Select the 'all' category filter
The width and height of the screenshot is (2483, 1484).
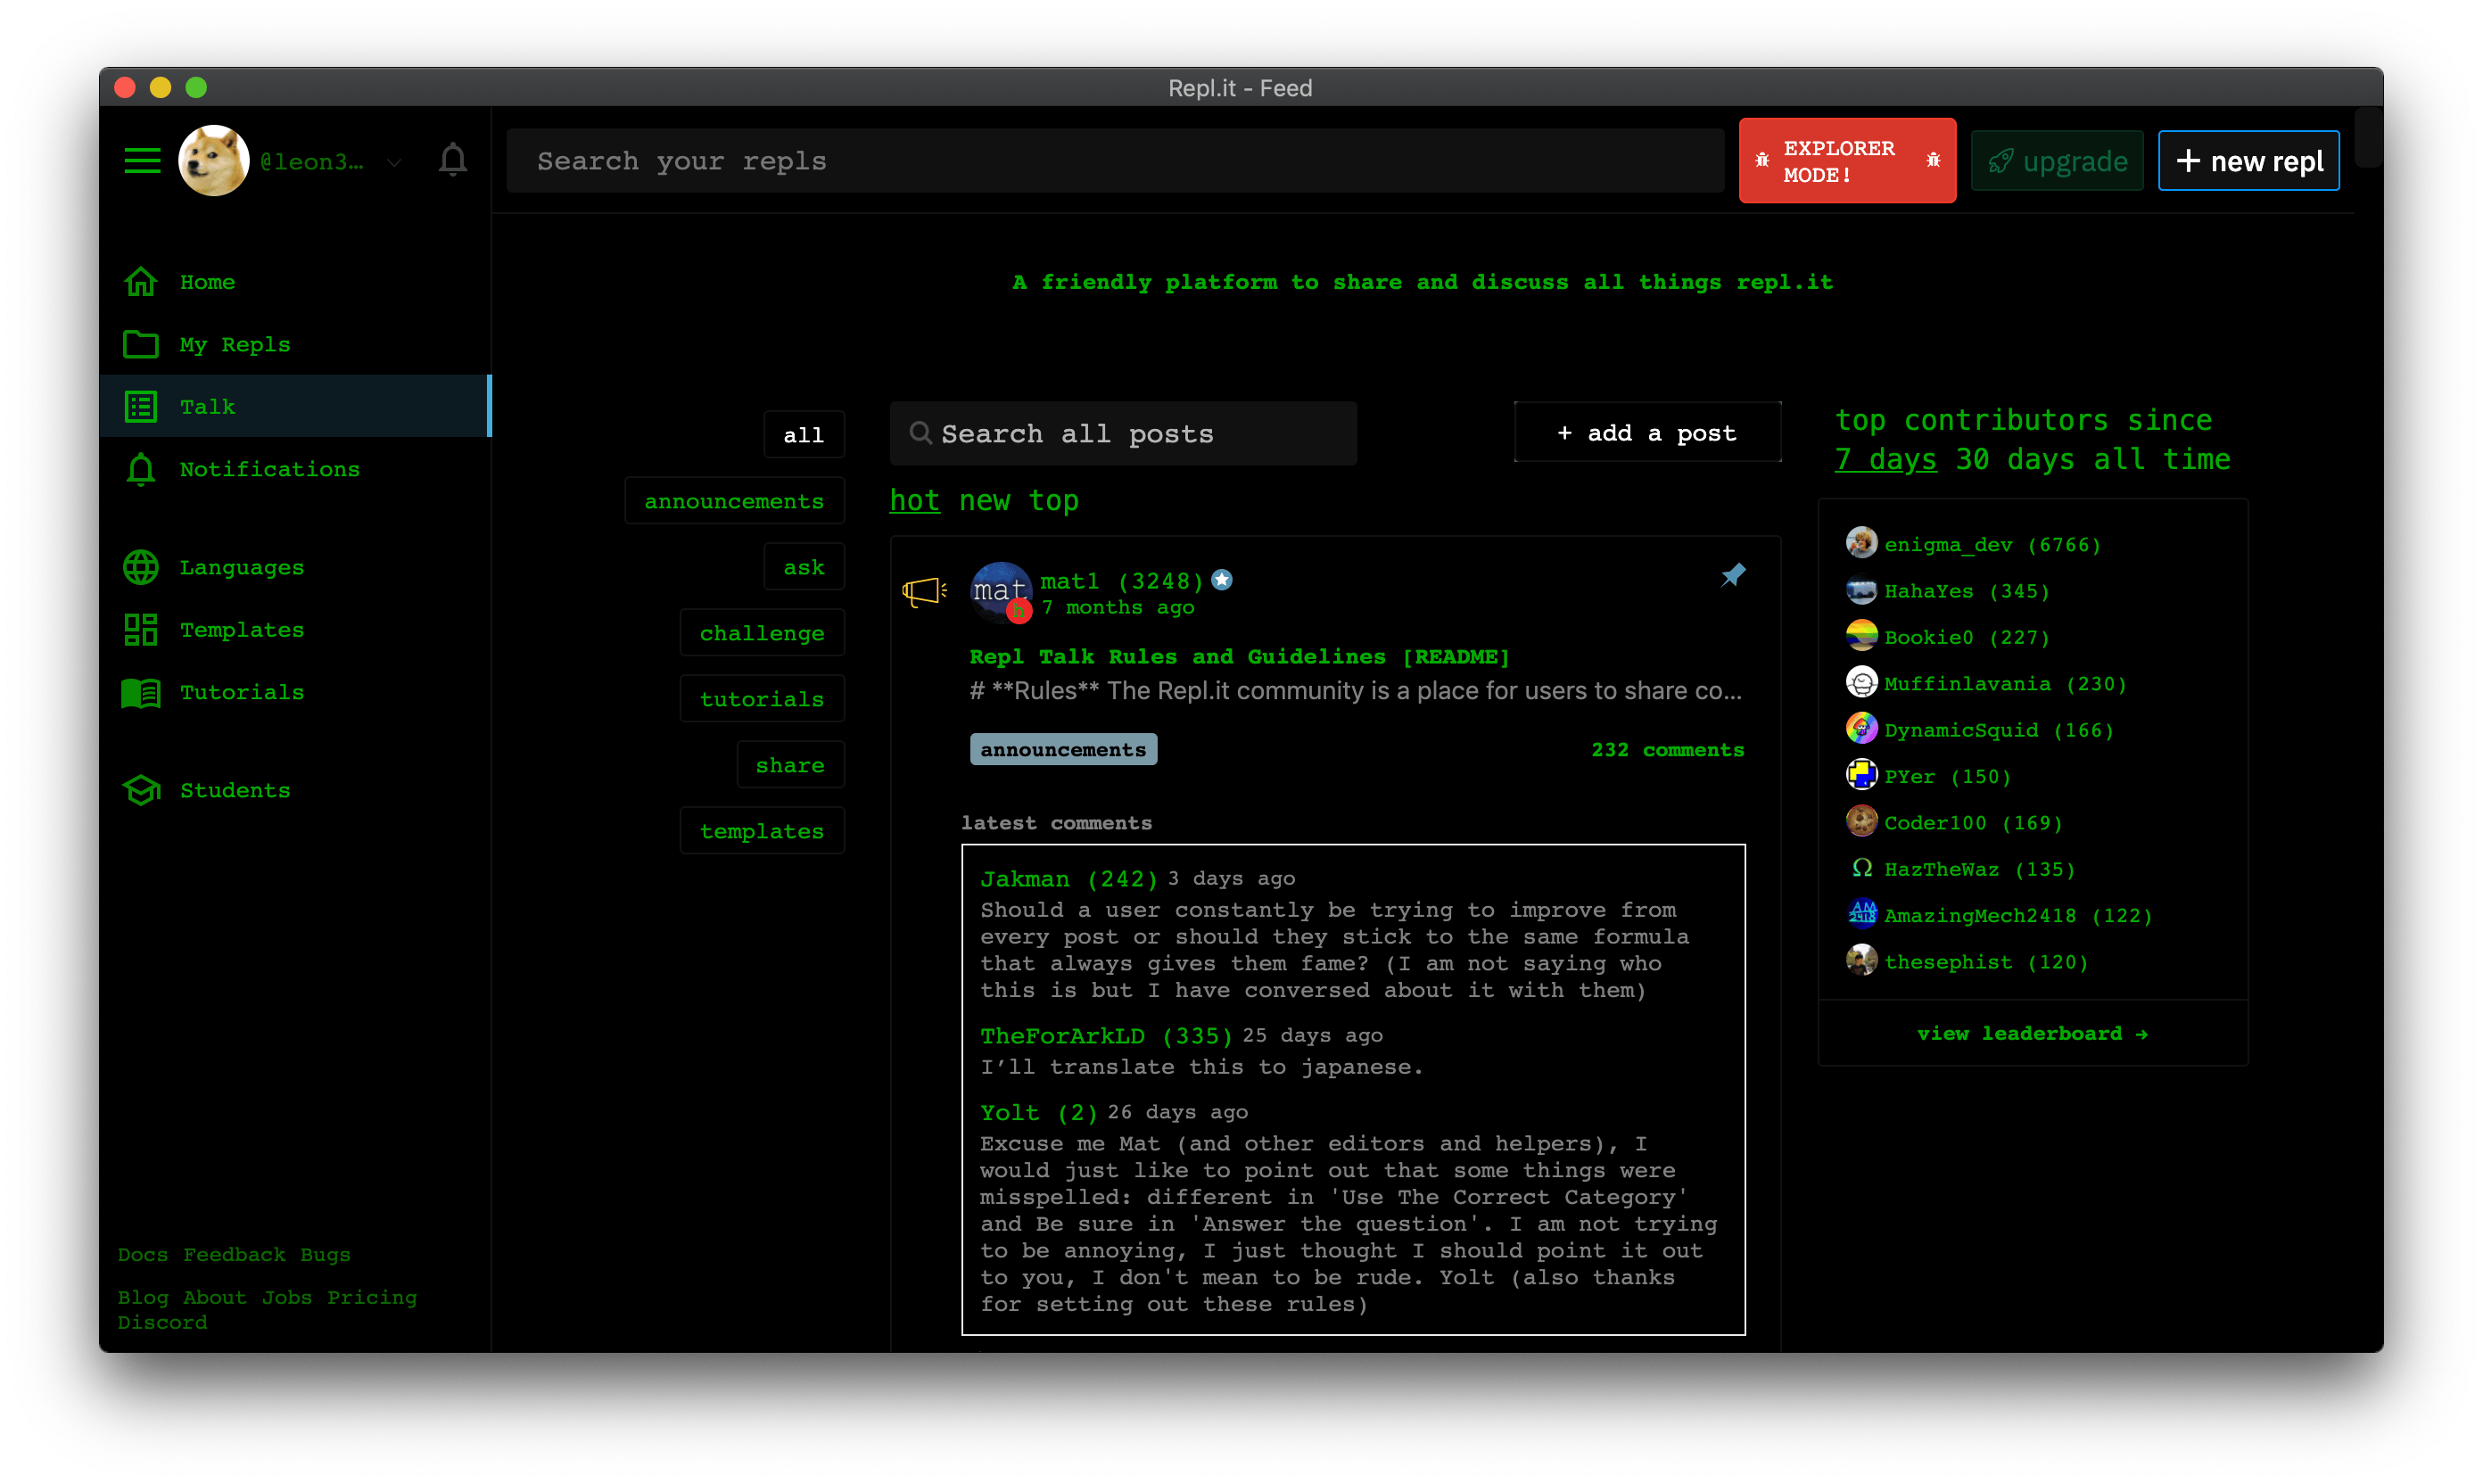[x=804, y=435]
